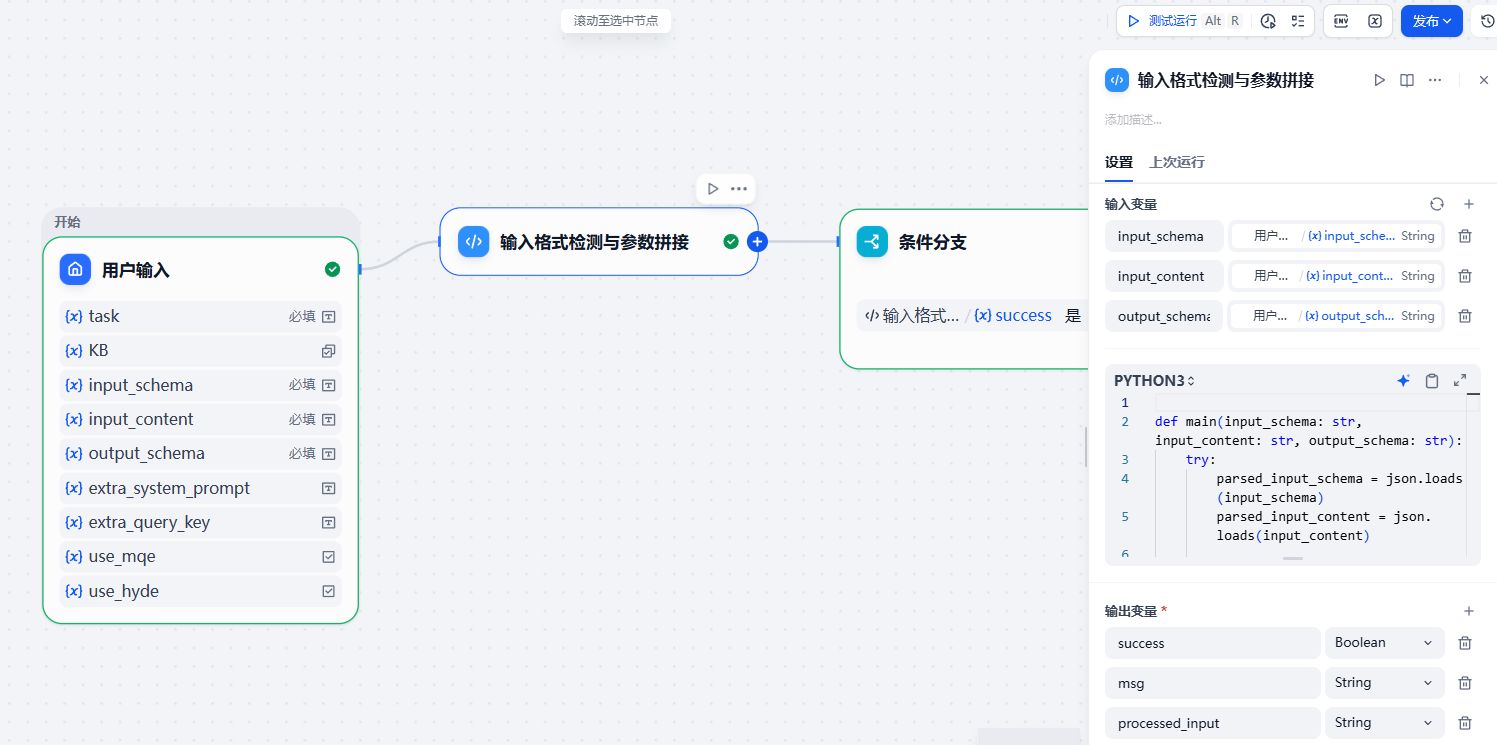
Task: Open the msg variable String type dropdown
Action: (x=1384, y=683)
